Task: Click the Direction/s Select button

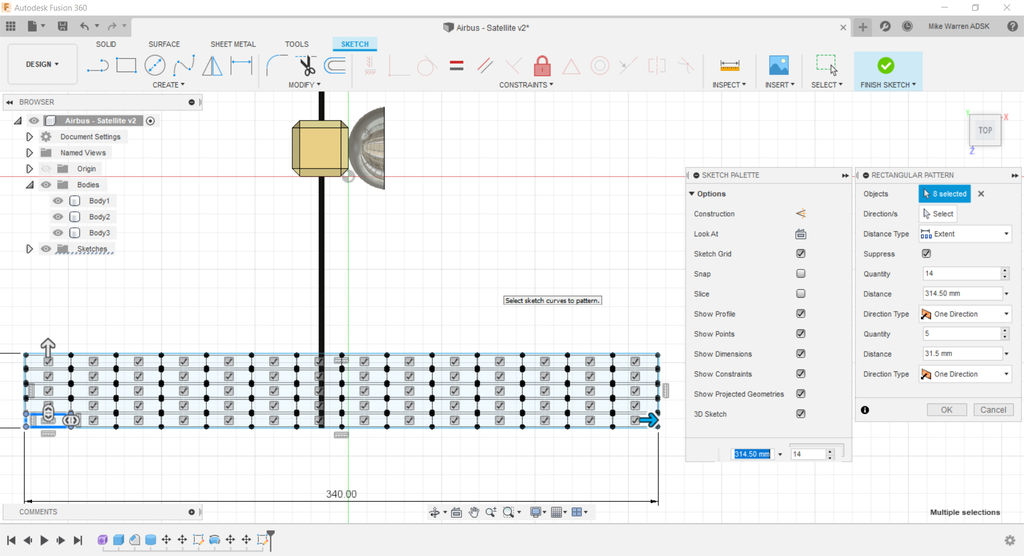Action: point(937,214)
